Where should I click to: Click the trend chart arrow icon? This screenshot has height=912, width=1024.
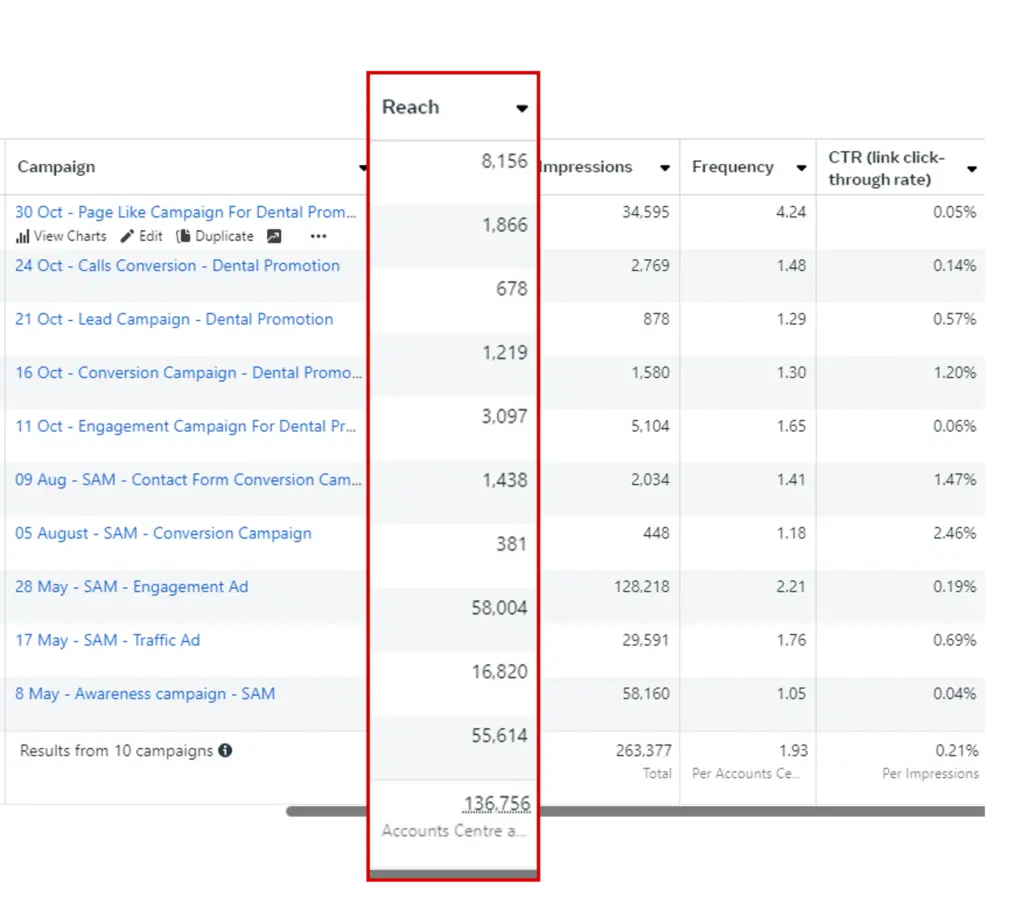(x=274, y=237)
